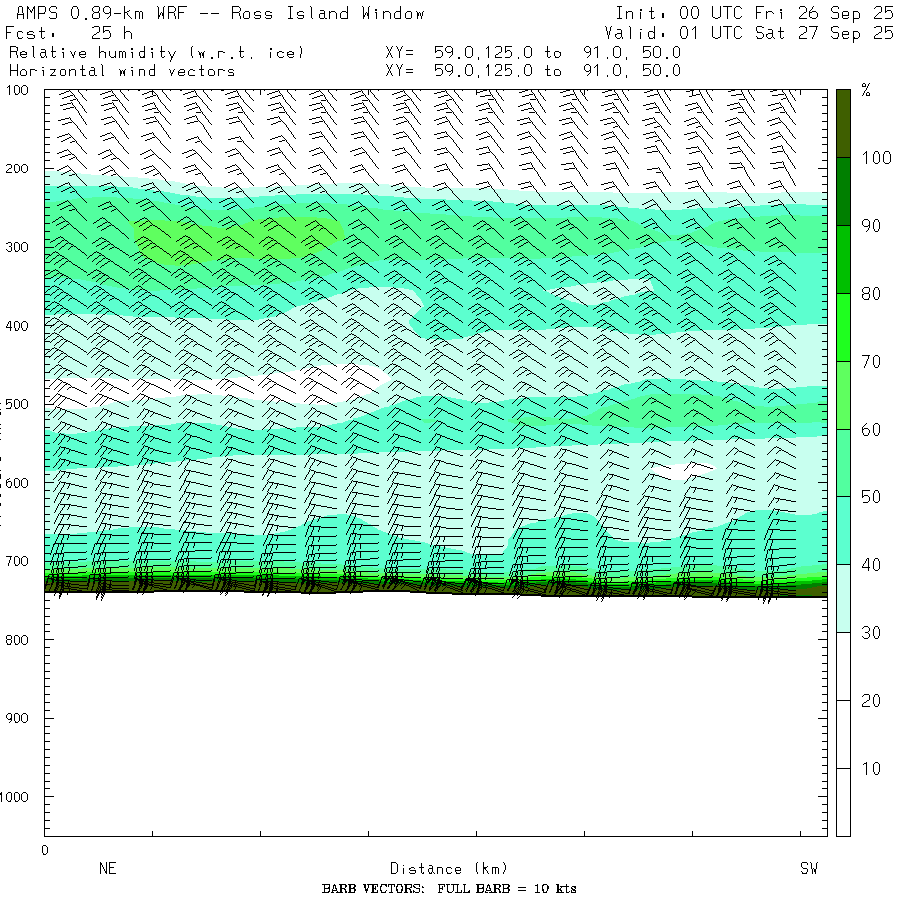This screenshot has height=900, width=900.
Task: Click the 'Init: 00 UTC Fri 26 Sep 25' text
Action: tap(754, 13)
